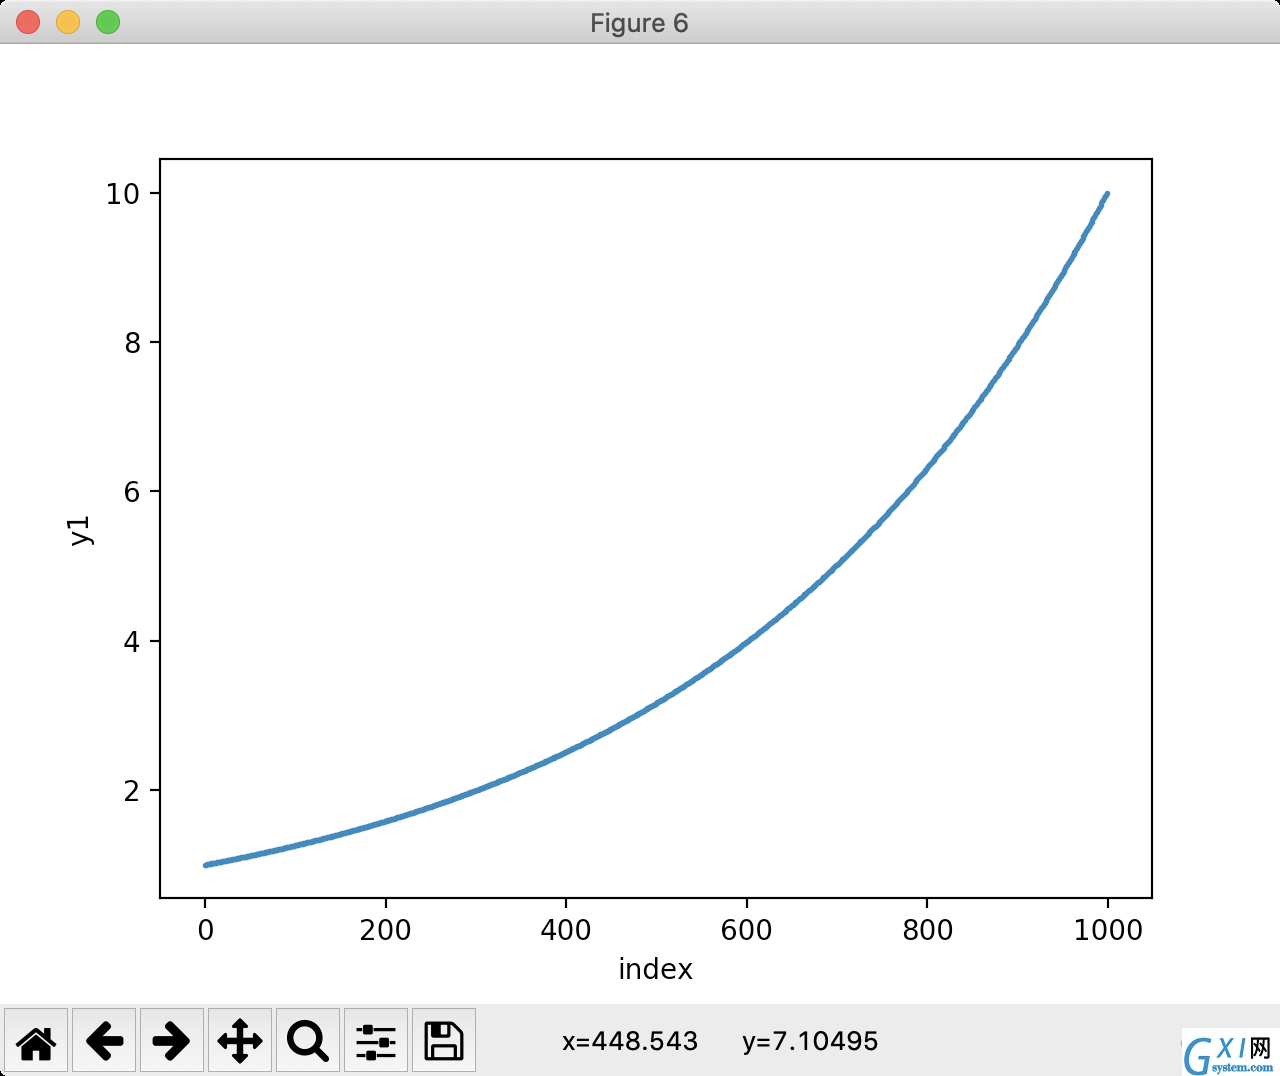Click the y-axis label 'y1'
Screen dimensions: 1280x1076
80,530
